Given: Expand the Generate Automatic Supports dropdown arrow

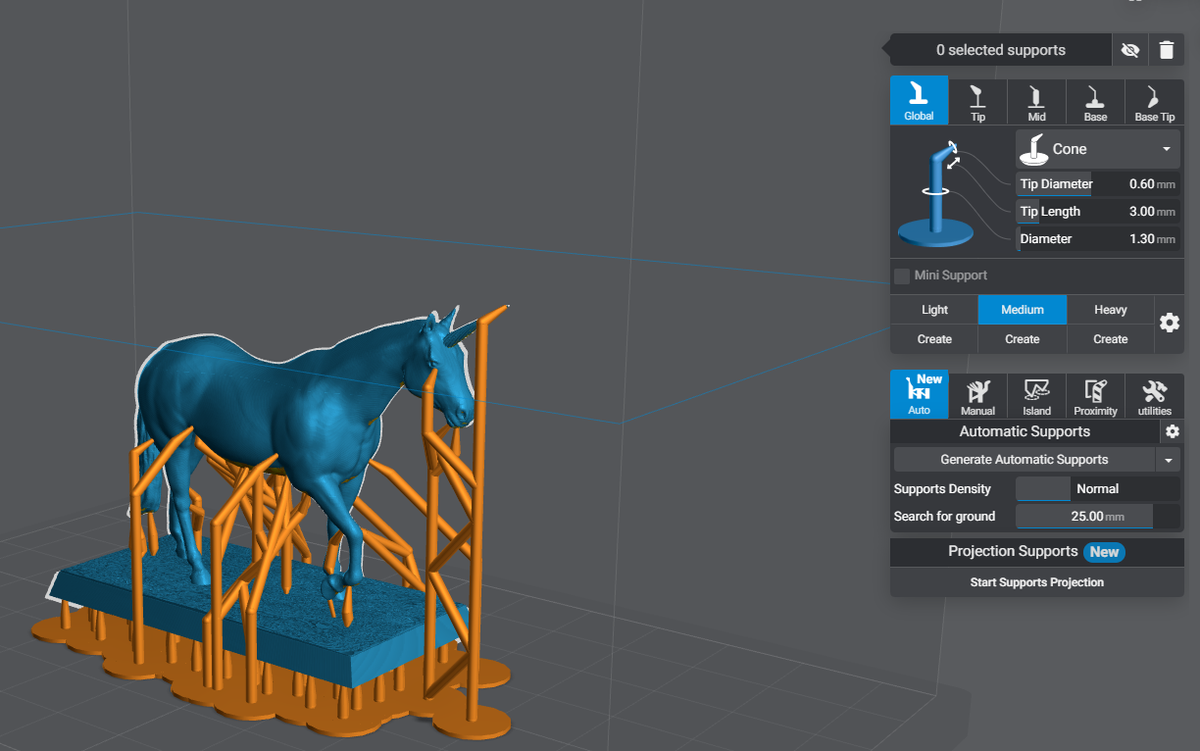Looking at the screenshot, I should pos(1167,459).
